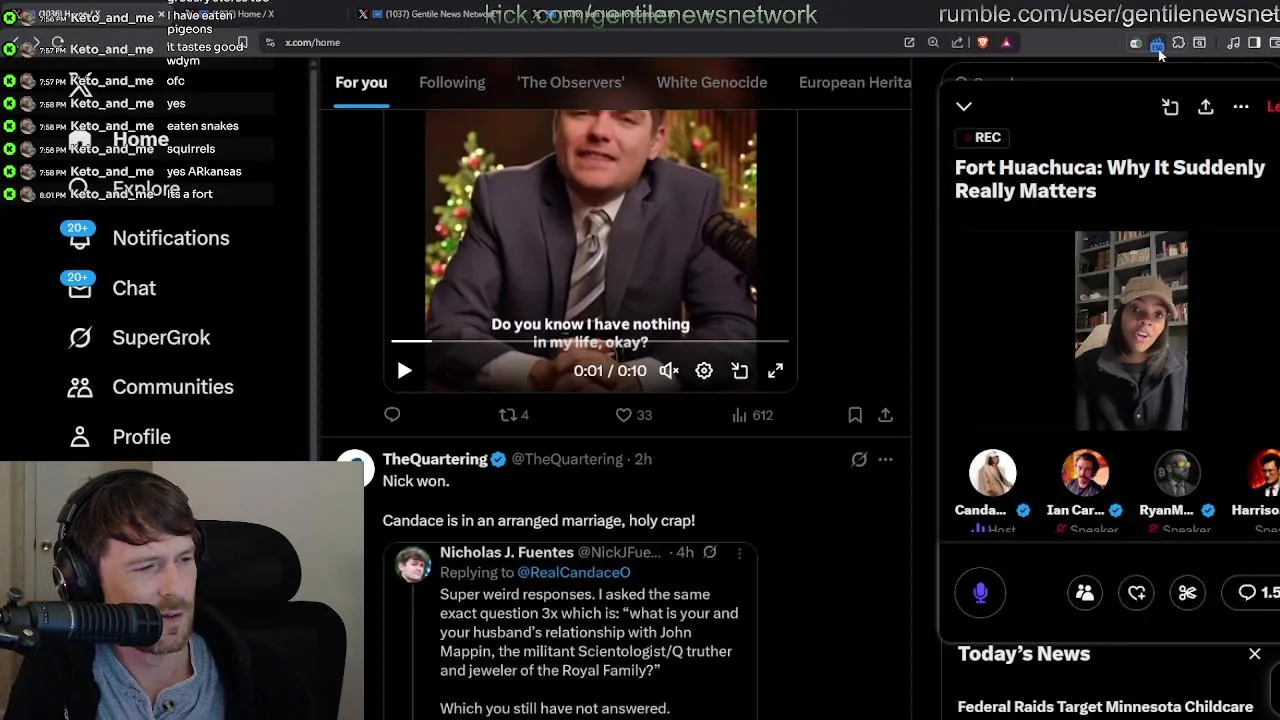Click Grok icon on Fuentes quoted post
Screen dimensions: 1280x720
(x=710, y=552)
